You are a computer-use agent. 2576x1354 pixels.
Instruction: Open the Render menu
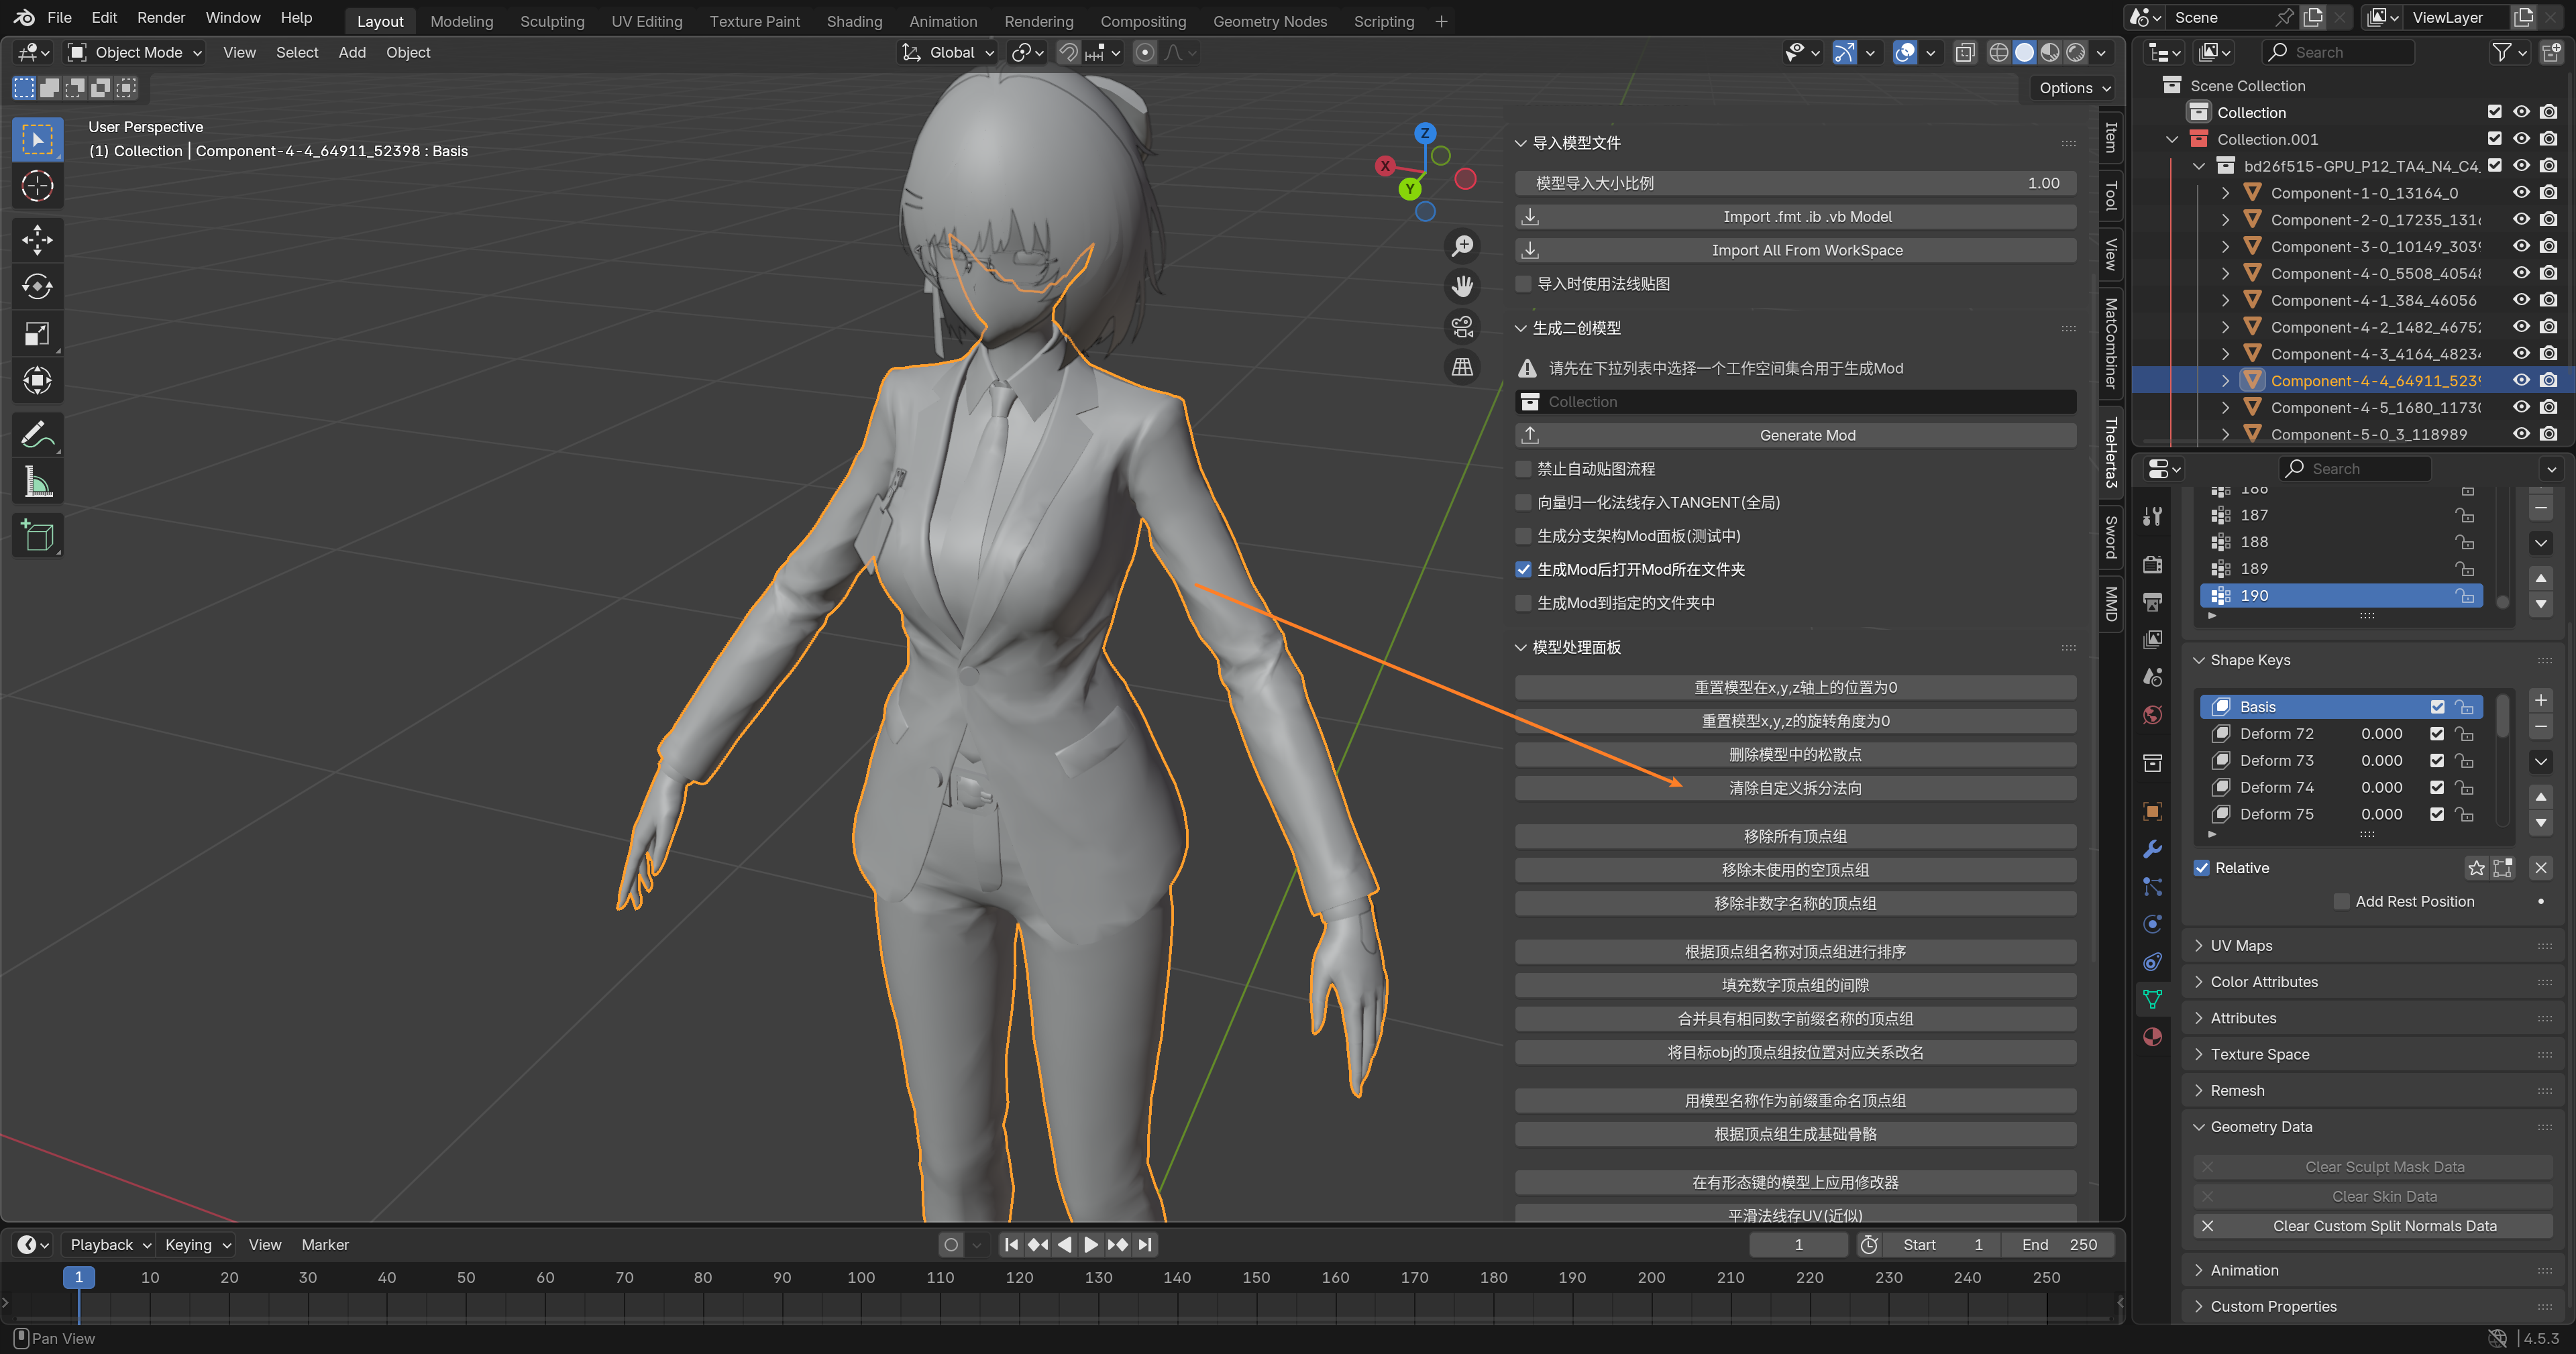[161, 17]
